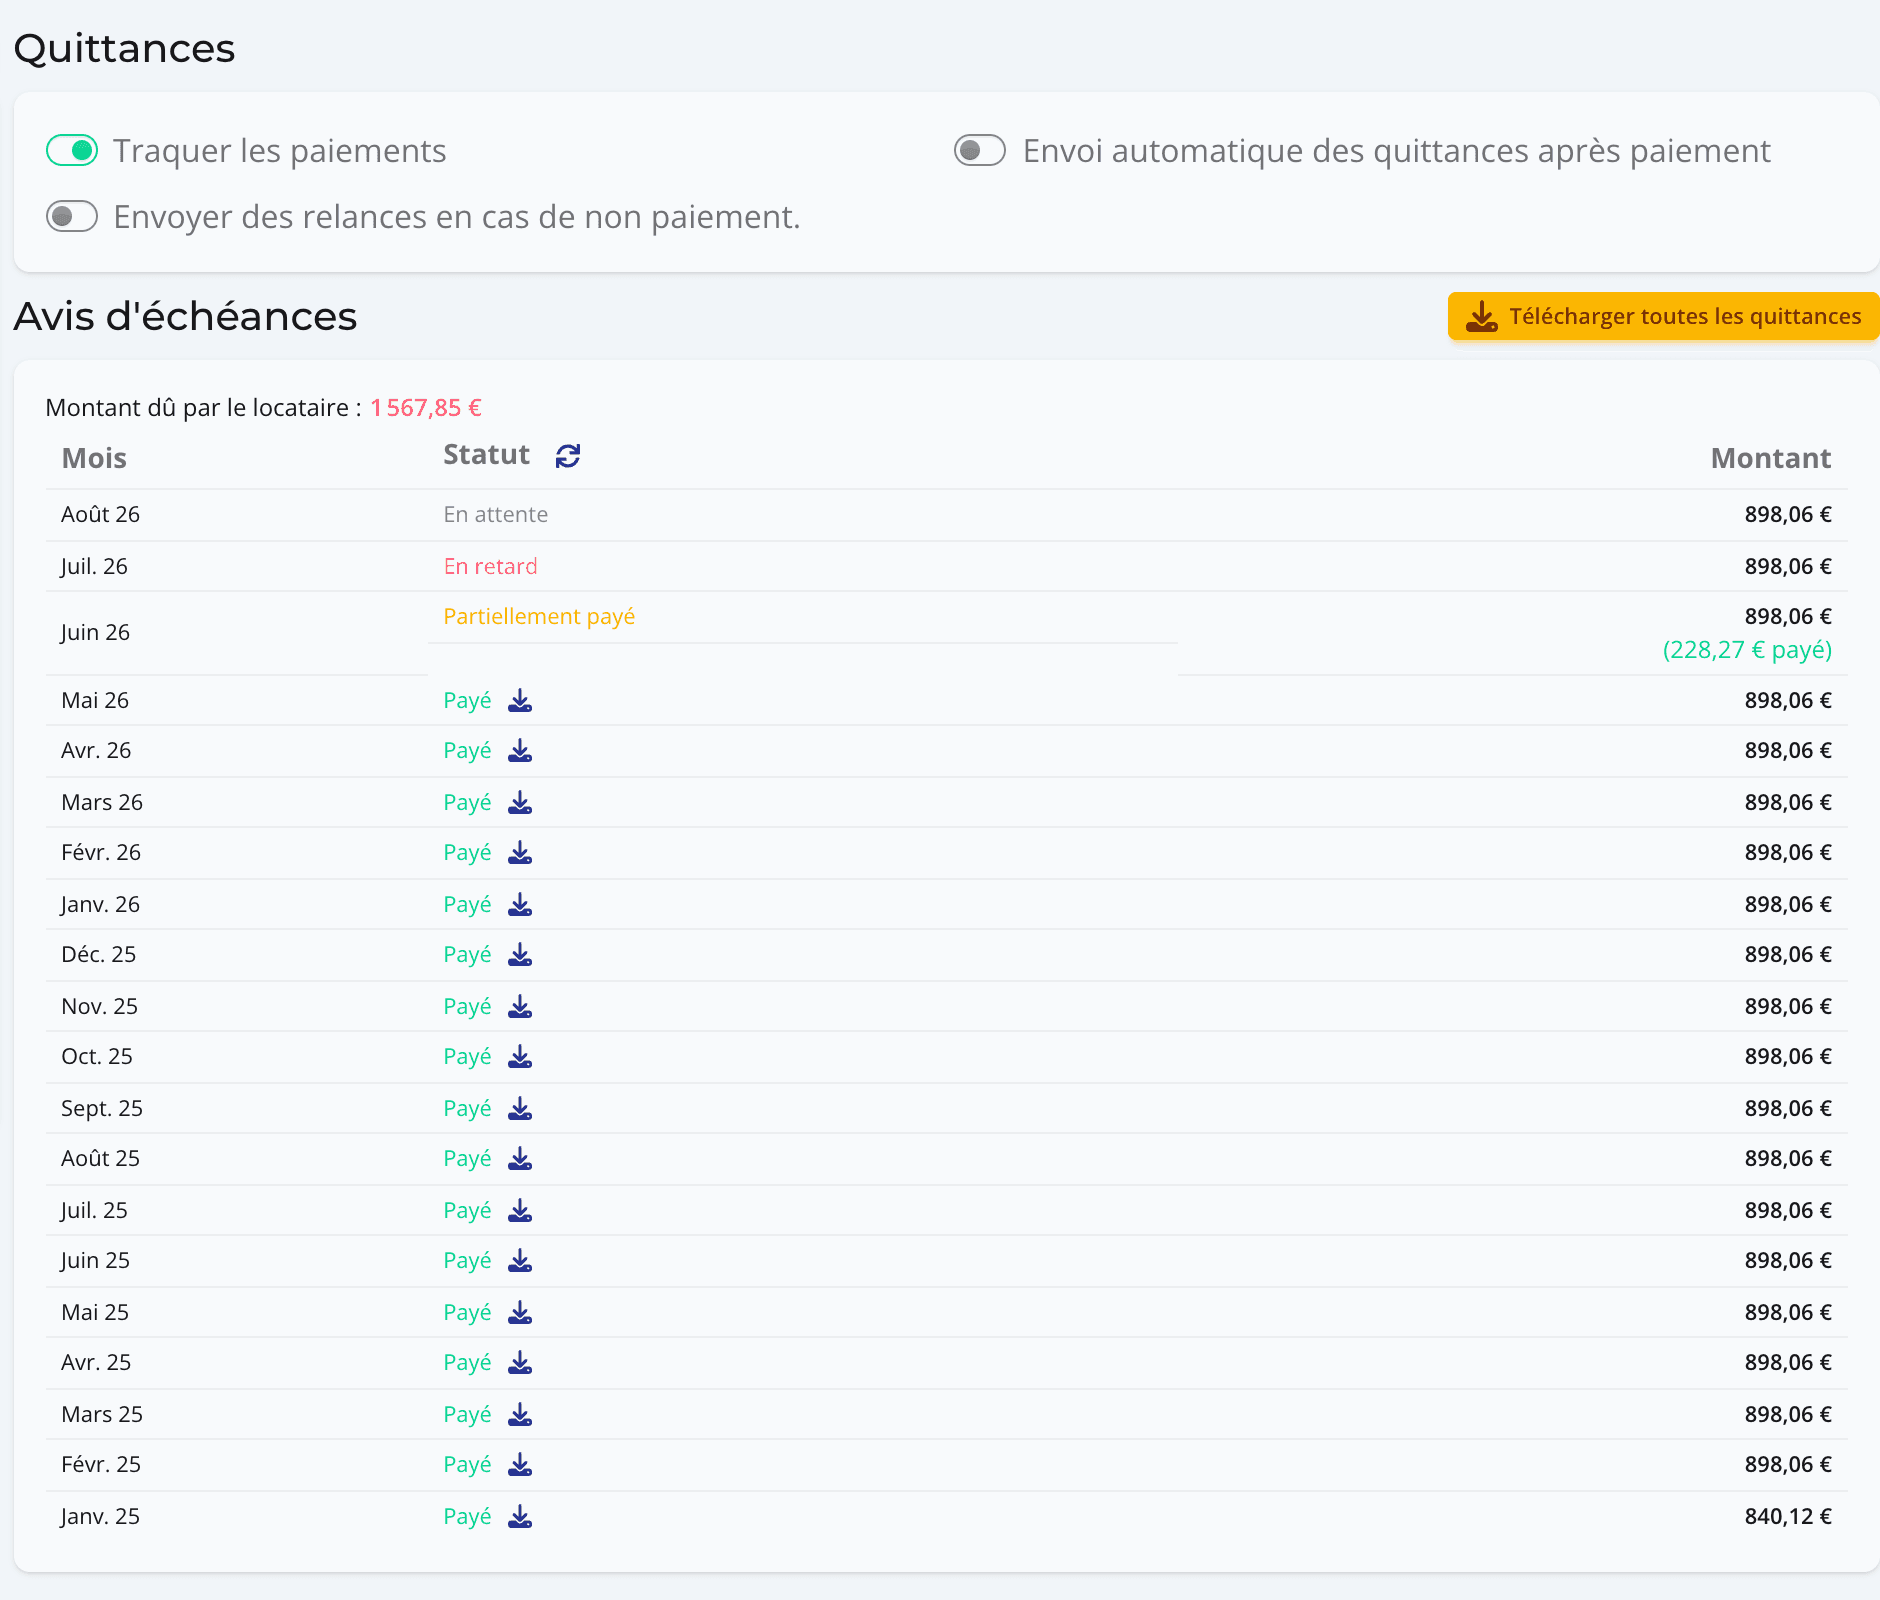The image size is (1880, 1600).
Task: Click the 'Quittances' heading
Action: pyautogui.click(x=124, y=48)
